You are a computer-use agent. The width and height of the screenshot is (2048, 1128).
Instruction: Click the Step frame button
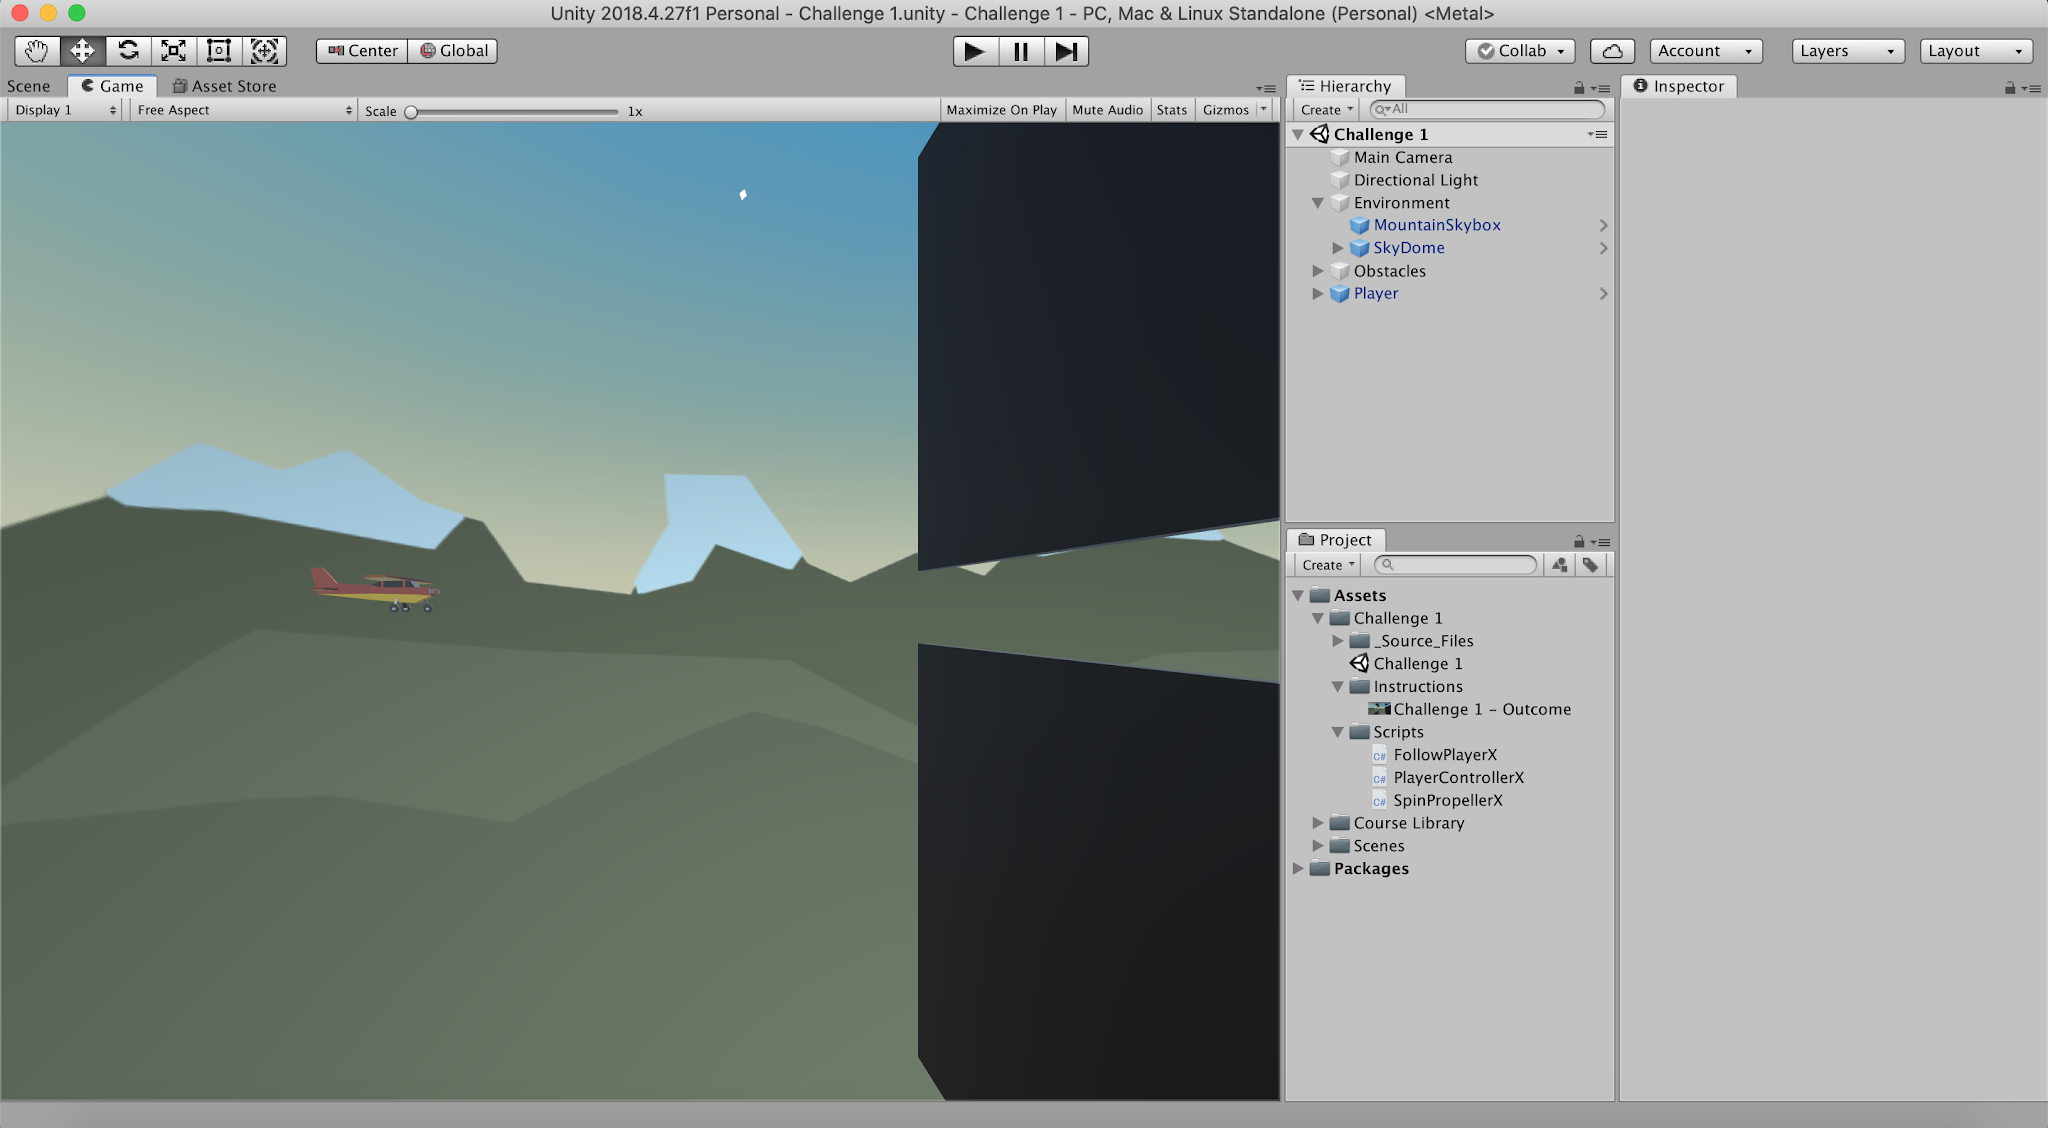(1066, 51)
